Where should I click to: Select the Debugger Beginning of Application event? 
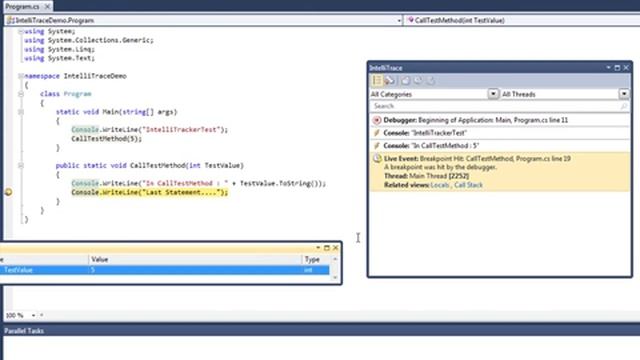500,120
